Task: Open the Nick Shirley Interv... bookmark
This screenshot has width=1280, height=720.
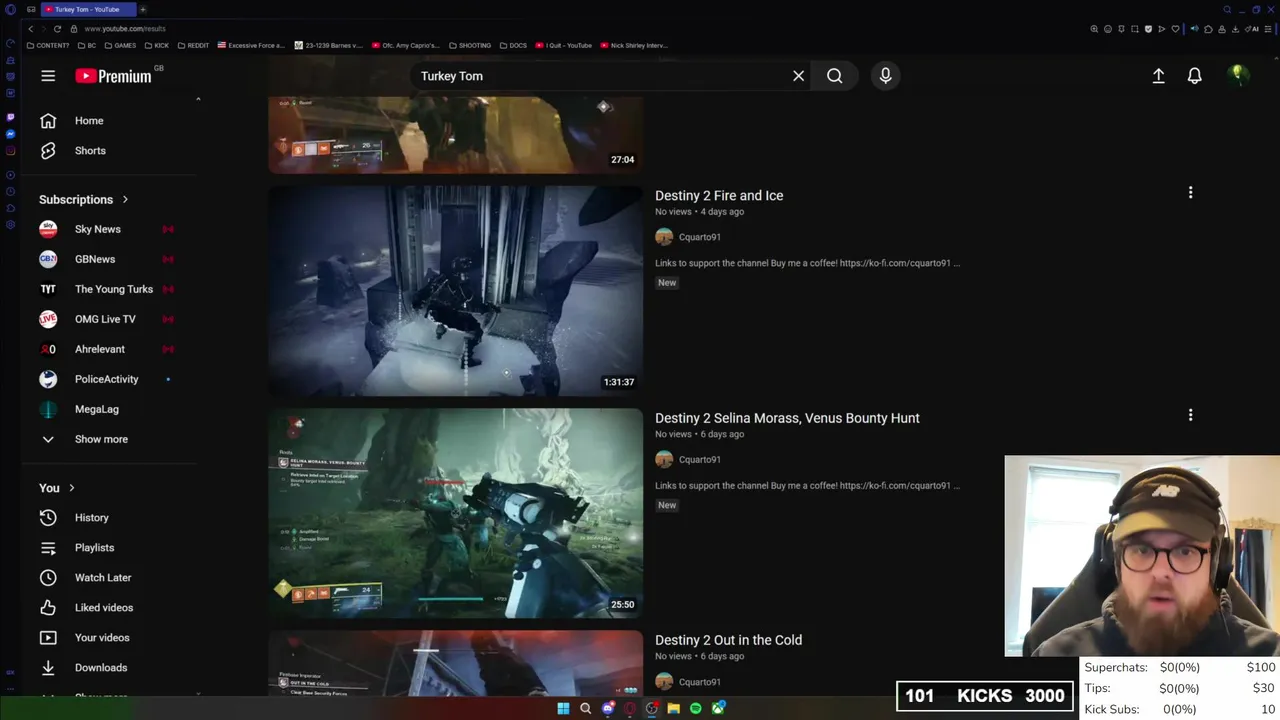Action: tap(634, 45)
